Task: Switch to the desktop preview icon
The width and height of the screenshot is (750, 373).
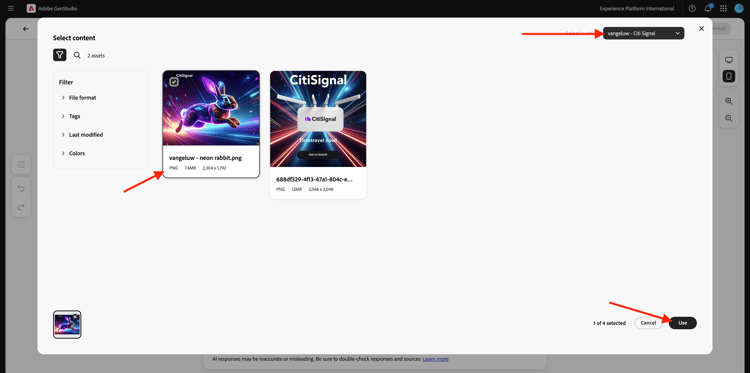Action: 728,60
